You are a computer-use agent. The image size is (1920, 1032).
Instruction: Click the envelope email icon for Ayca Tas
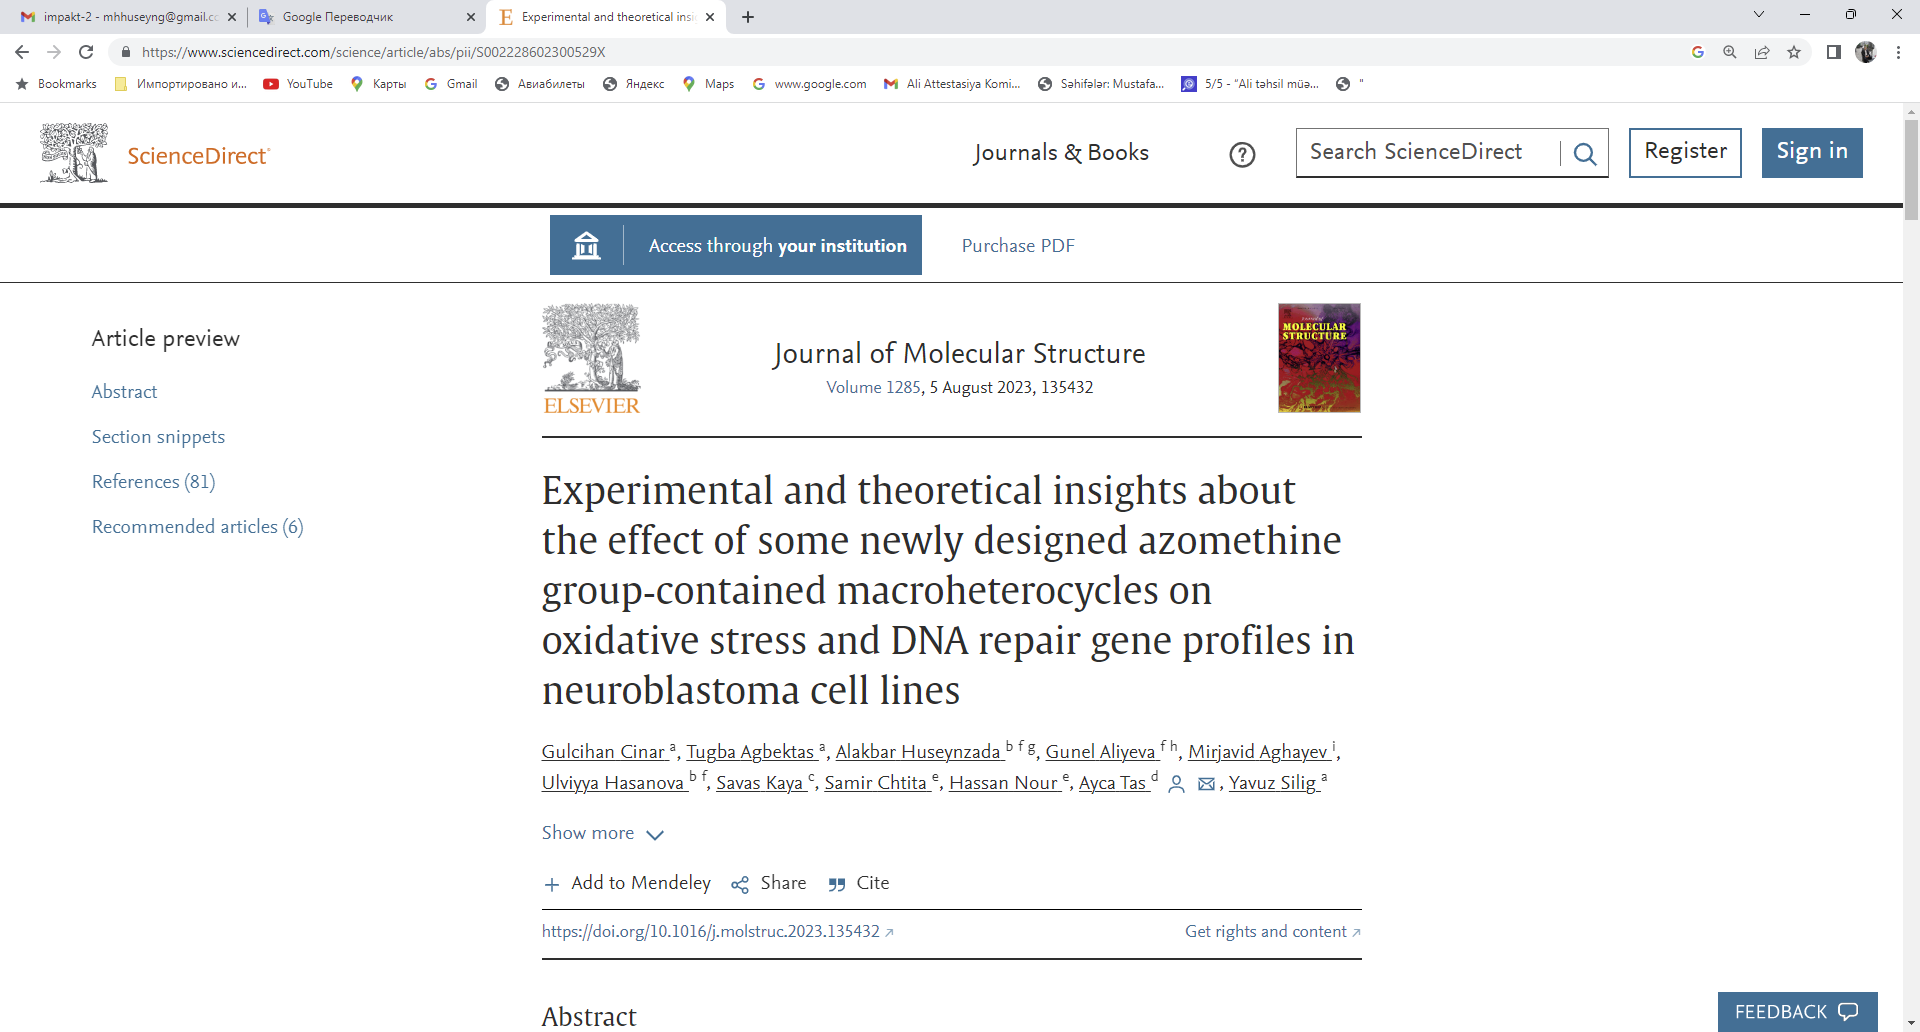point(1206,784)
